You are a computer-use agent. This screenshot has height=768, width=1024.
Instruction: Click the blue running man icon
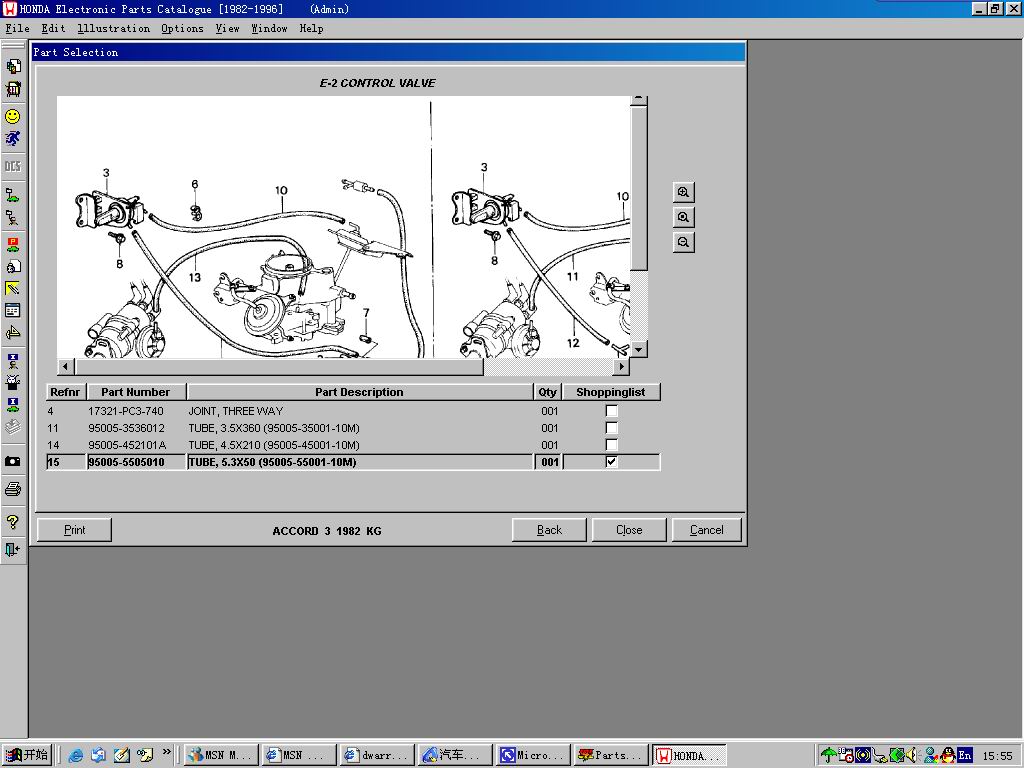tap(13, 138)
